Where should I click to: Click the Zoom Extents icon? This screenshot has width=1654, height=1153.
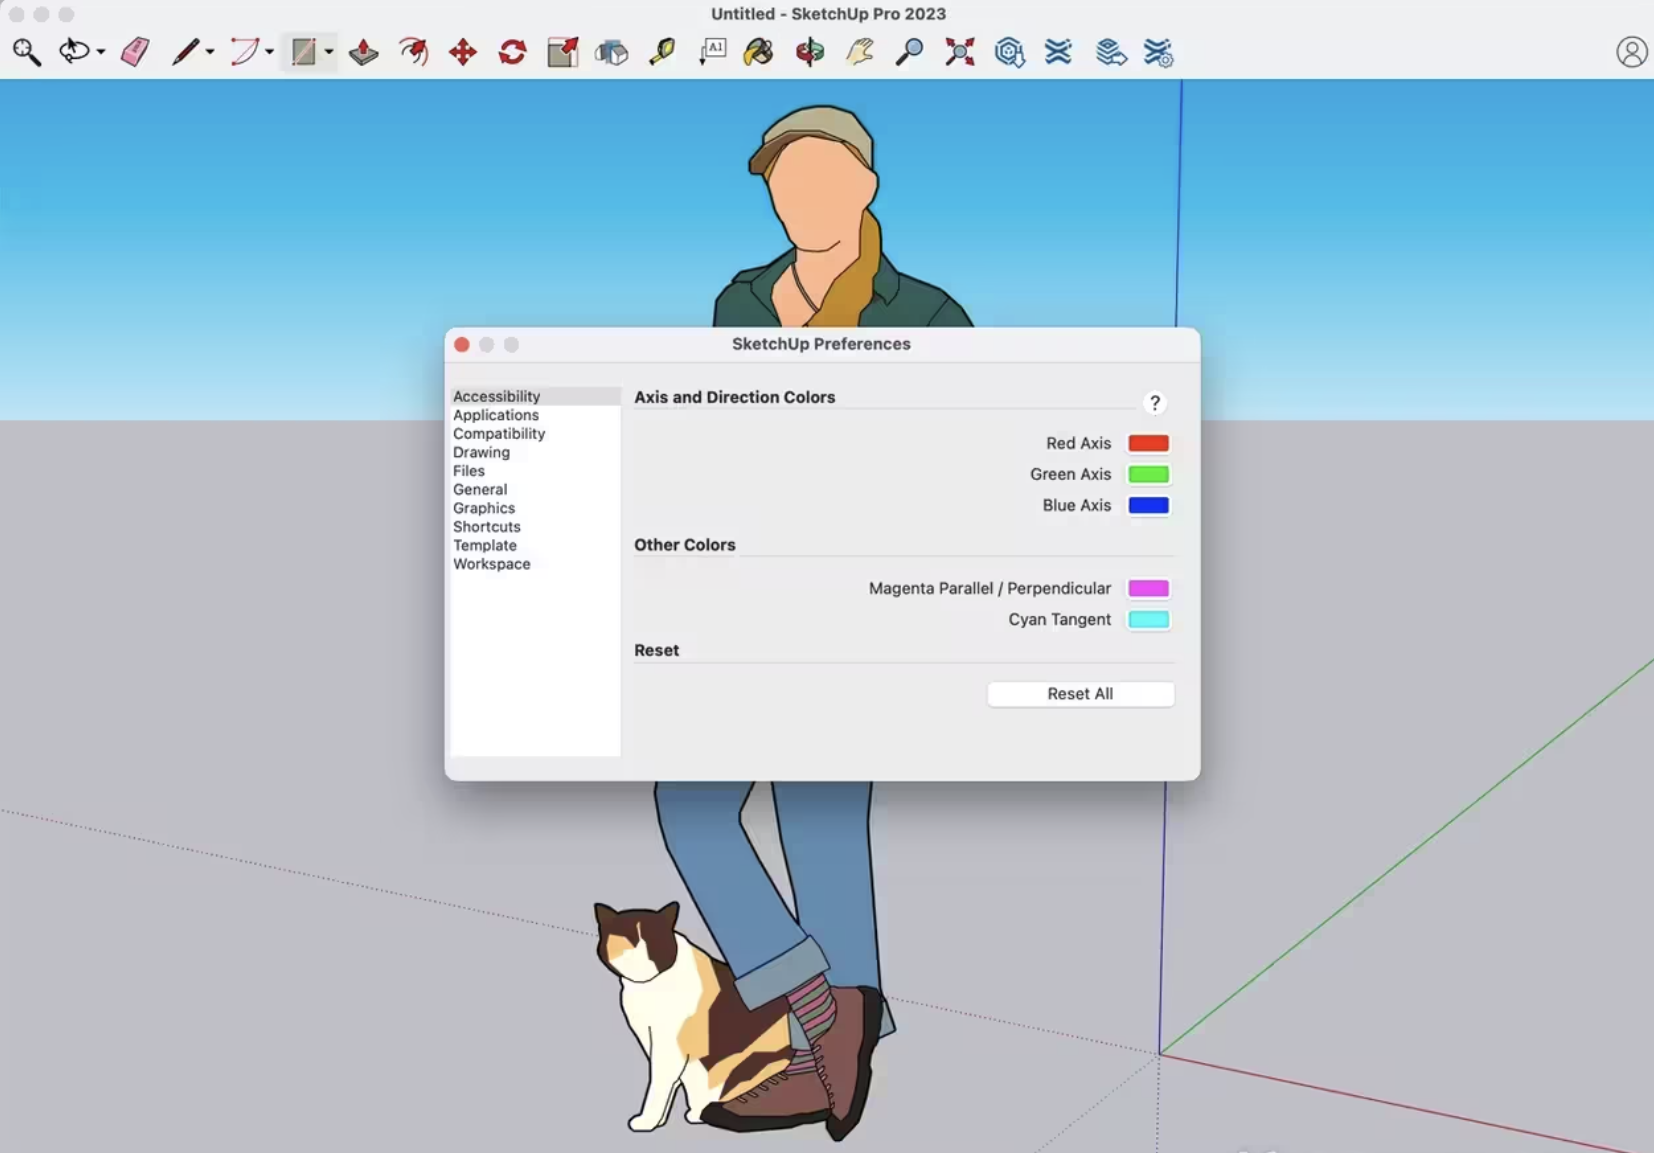coord(959,52)
